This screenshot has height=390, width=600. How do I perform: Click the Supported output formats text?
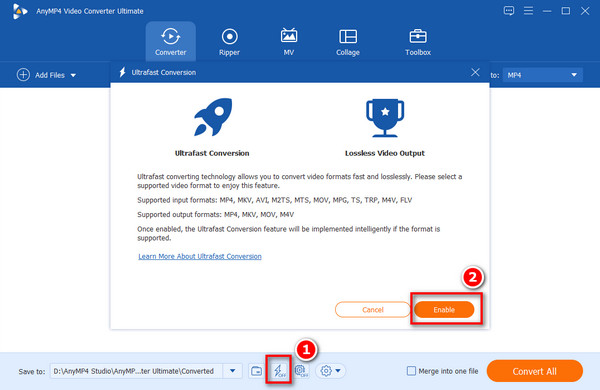tap(215, 214)
